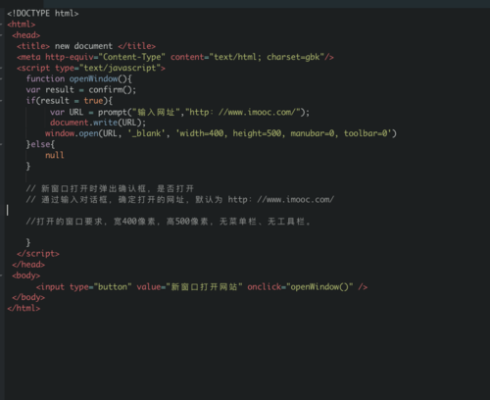
Task: Click the closing html tag at the bottom
Action: pyautogui.click(x=24, y=308)
